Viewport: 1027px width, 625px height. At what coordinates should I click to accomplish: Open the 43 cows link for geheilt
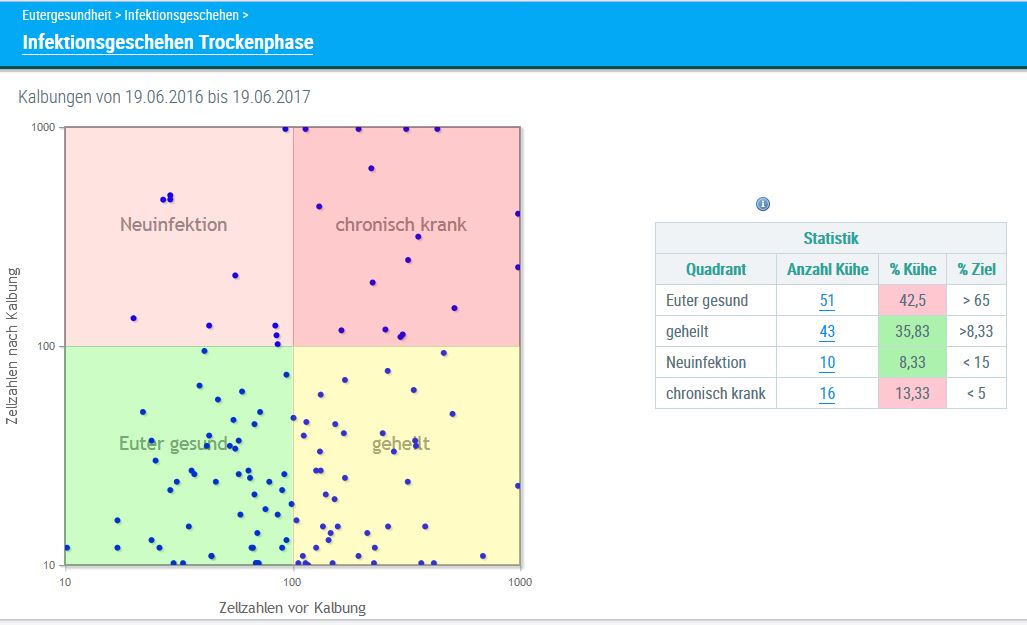(x=827, y=331)
